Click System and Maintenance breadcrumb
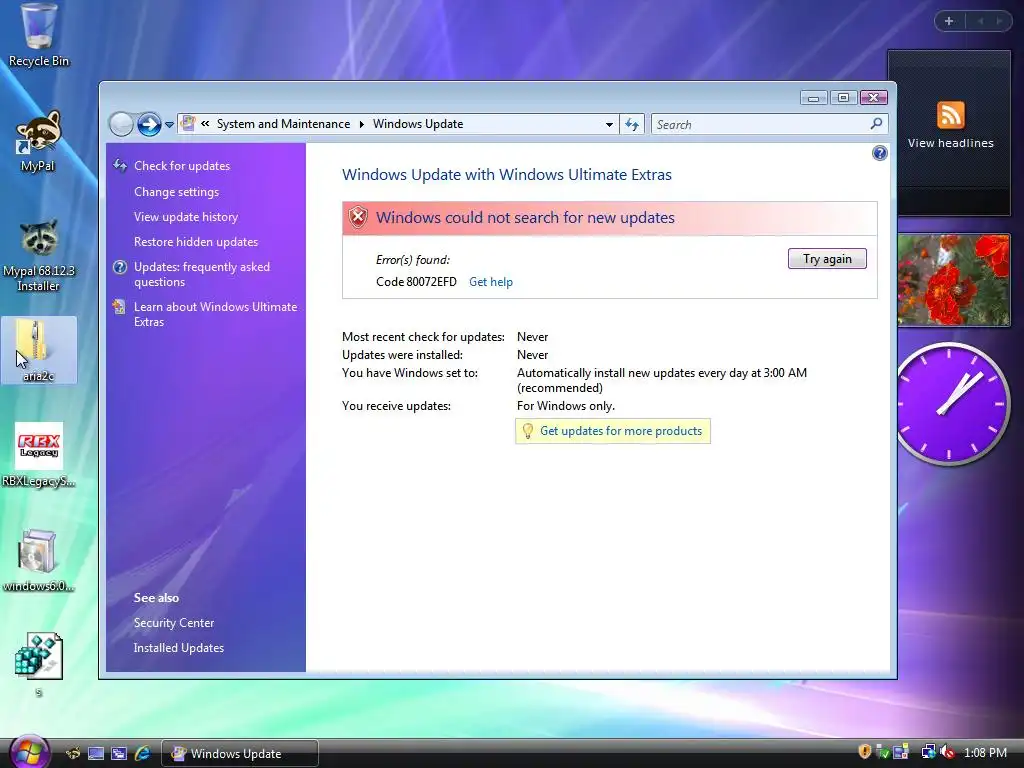Screen dimensions: 1024x768 [283, 124]
